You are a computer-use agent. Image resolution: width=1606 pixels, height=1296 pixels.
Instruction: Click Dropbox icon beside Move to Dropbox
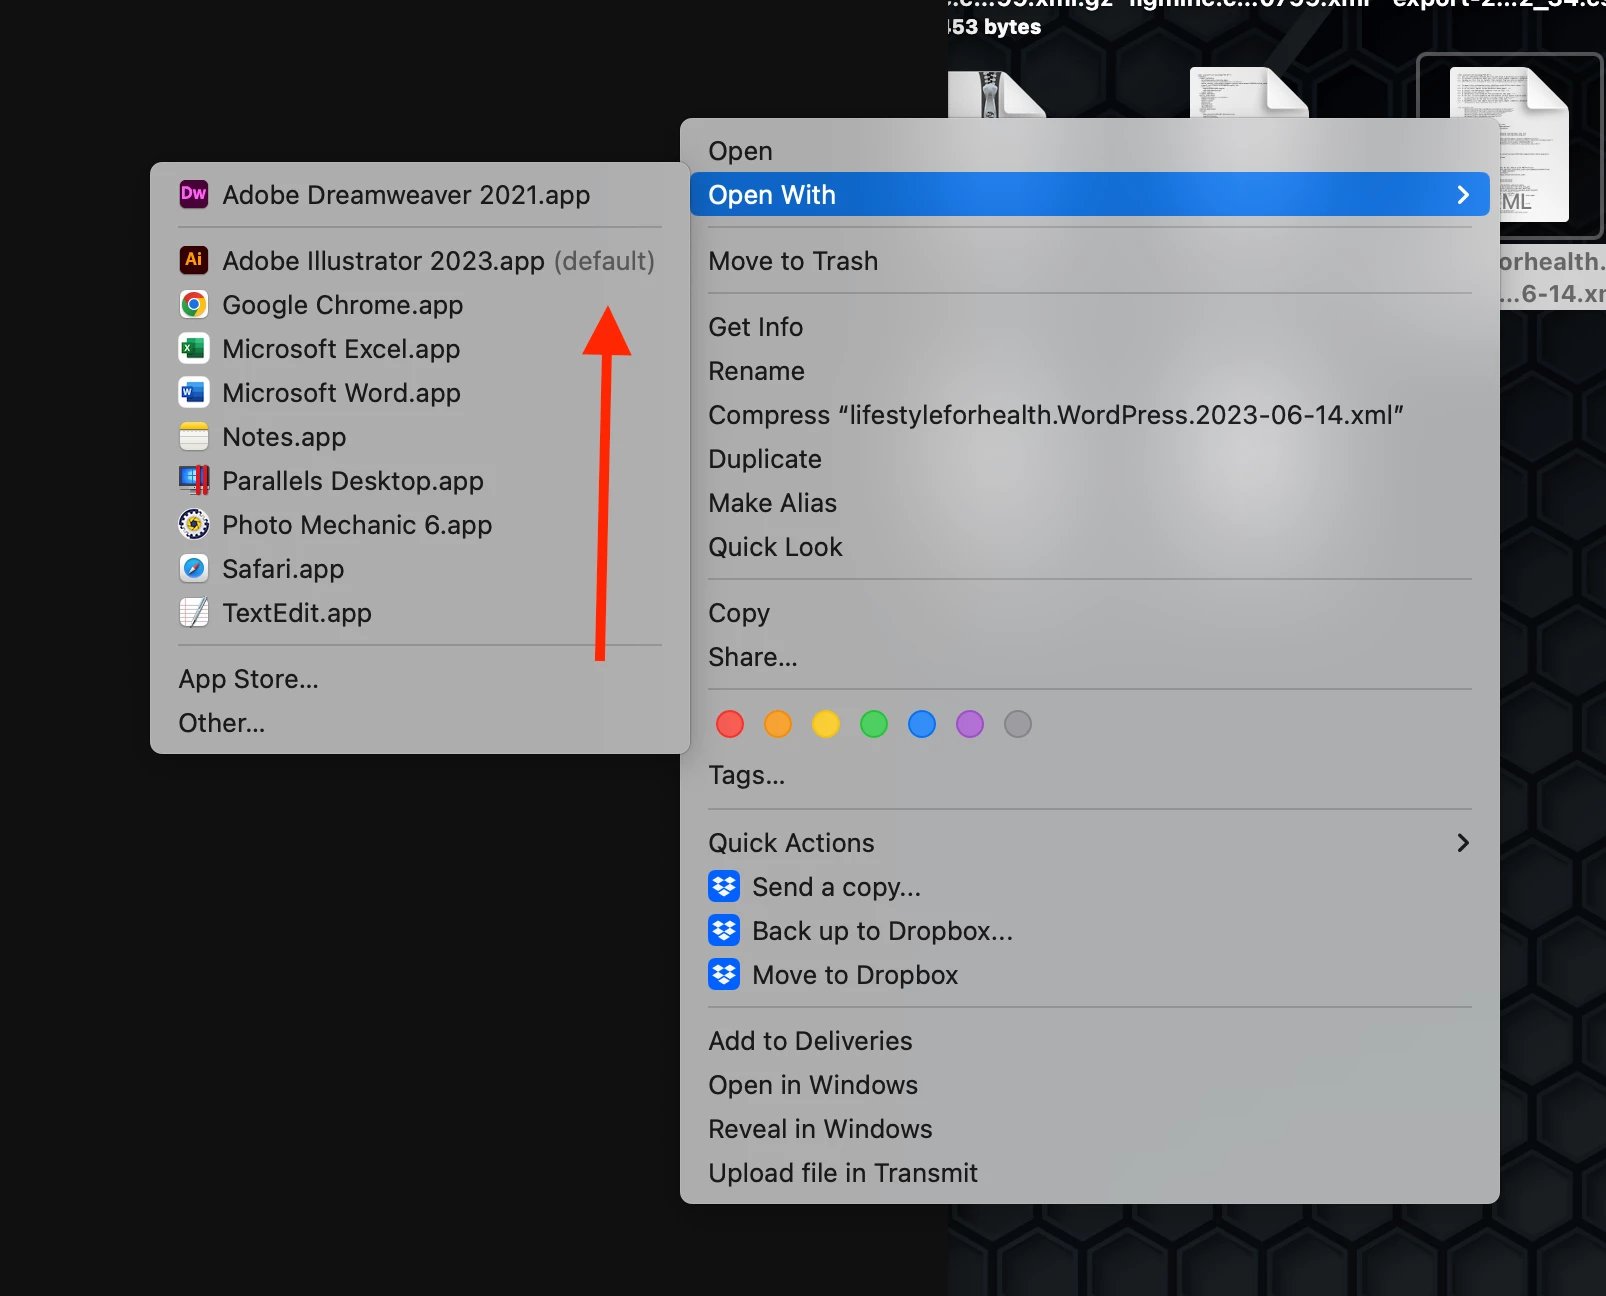pyautogui.click(x=724, y=974)
